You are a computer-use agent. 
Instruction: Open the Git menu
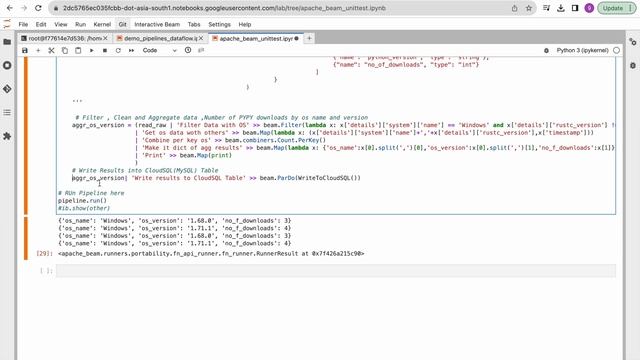122,24
